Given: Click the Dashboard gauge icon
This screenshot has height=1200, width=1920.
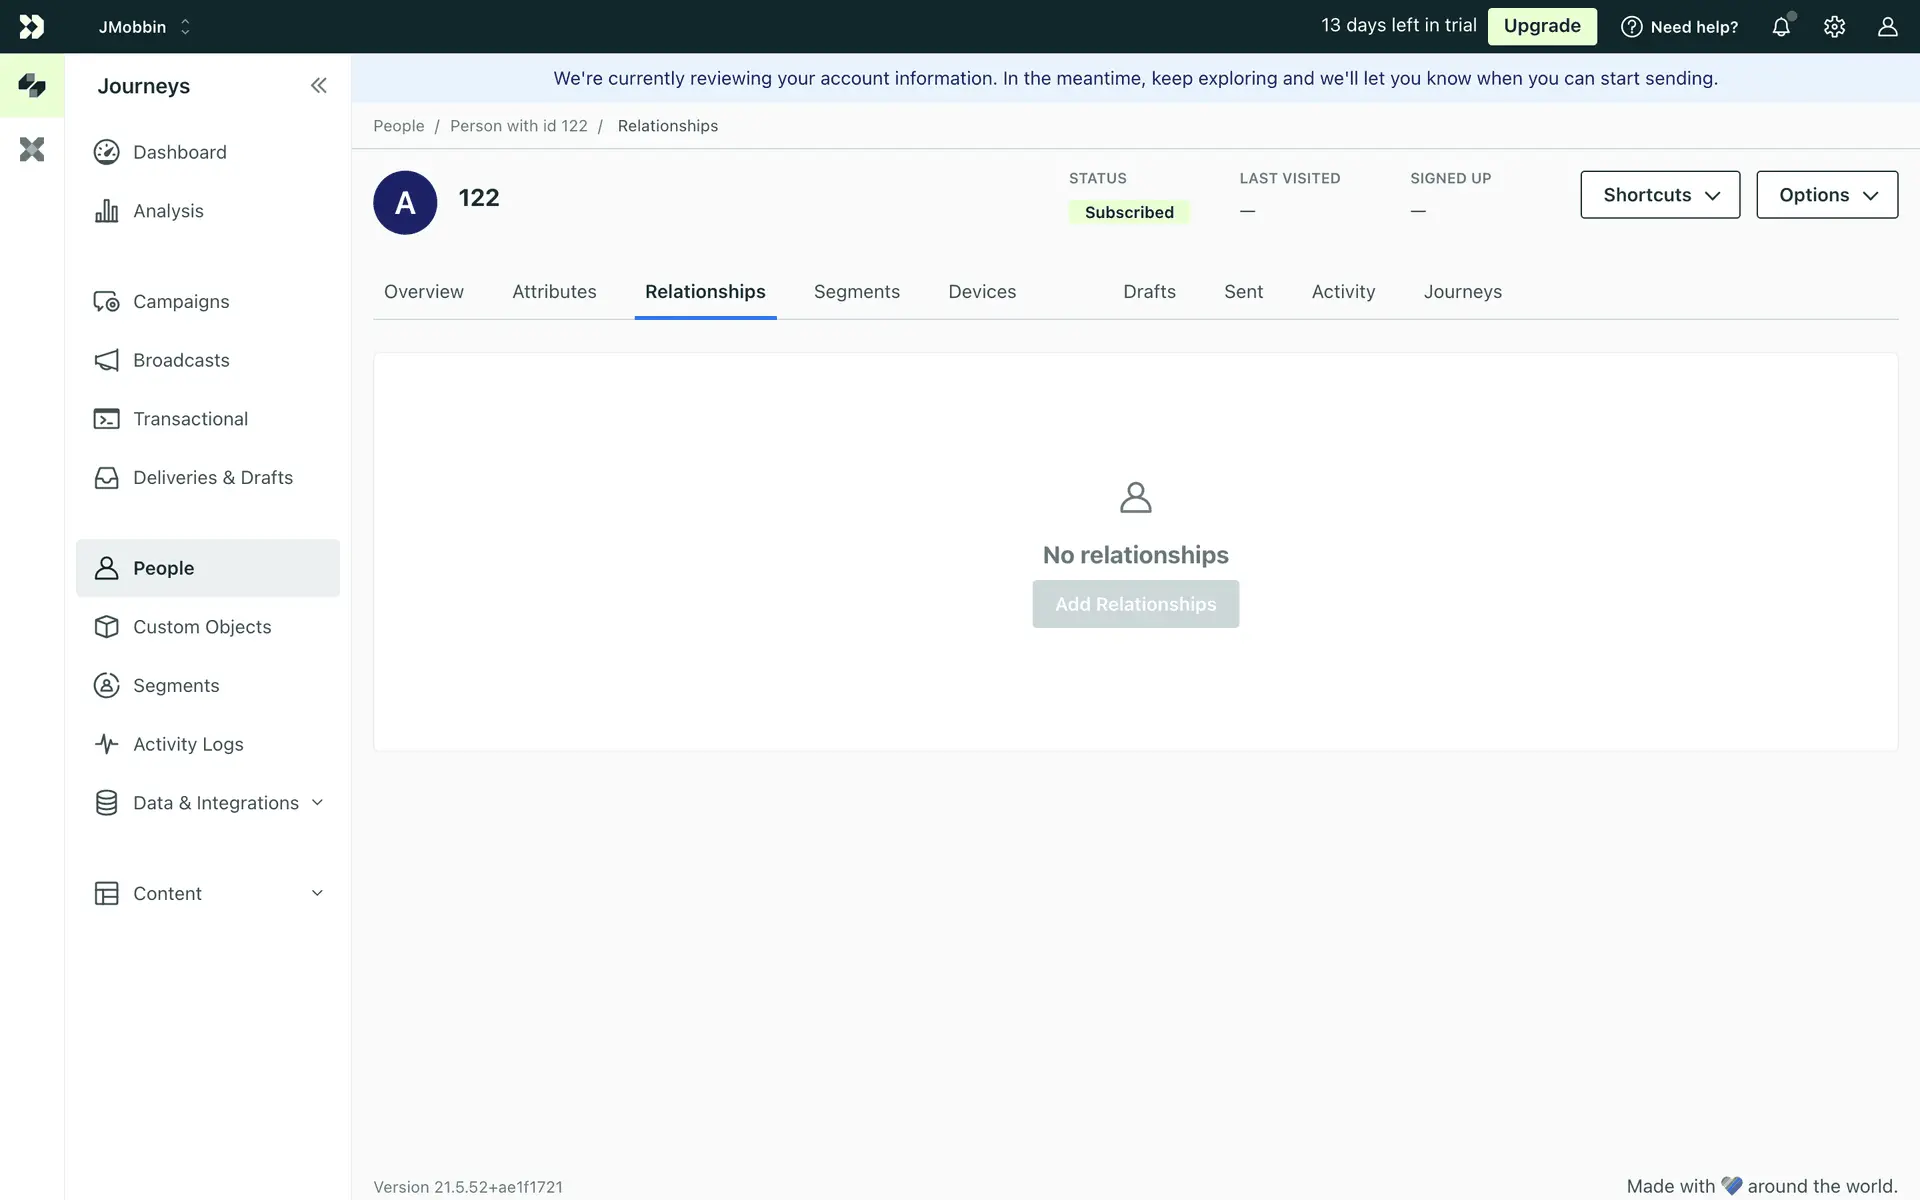Looking at the screenshot, I should 106,152.
